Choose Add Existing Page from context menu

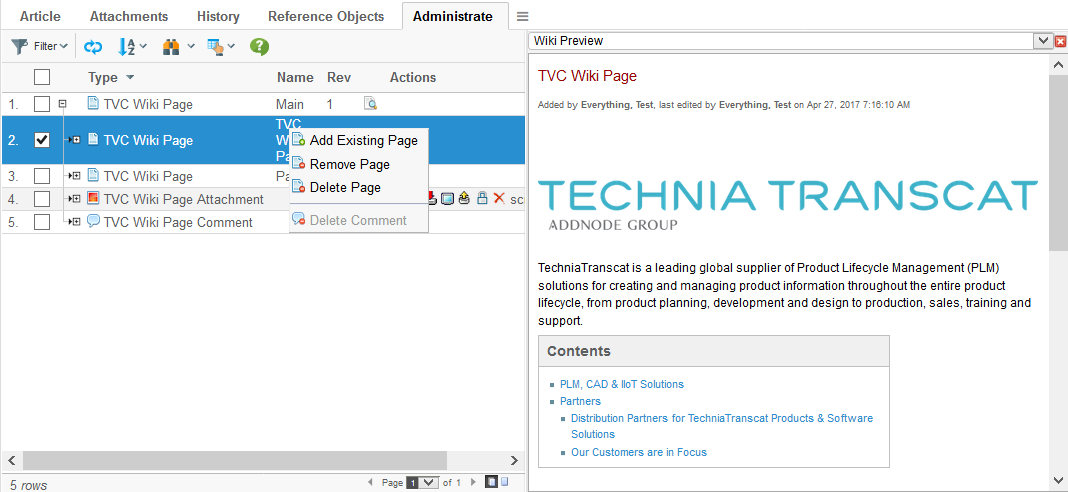pos(363,140)
